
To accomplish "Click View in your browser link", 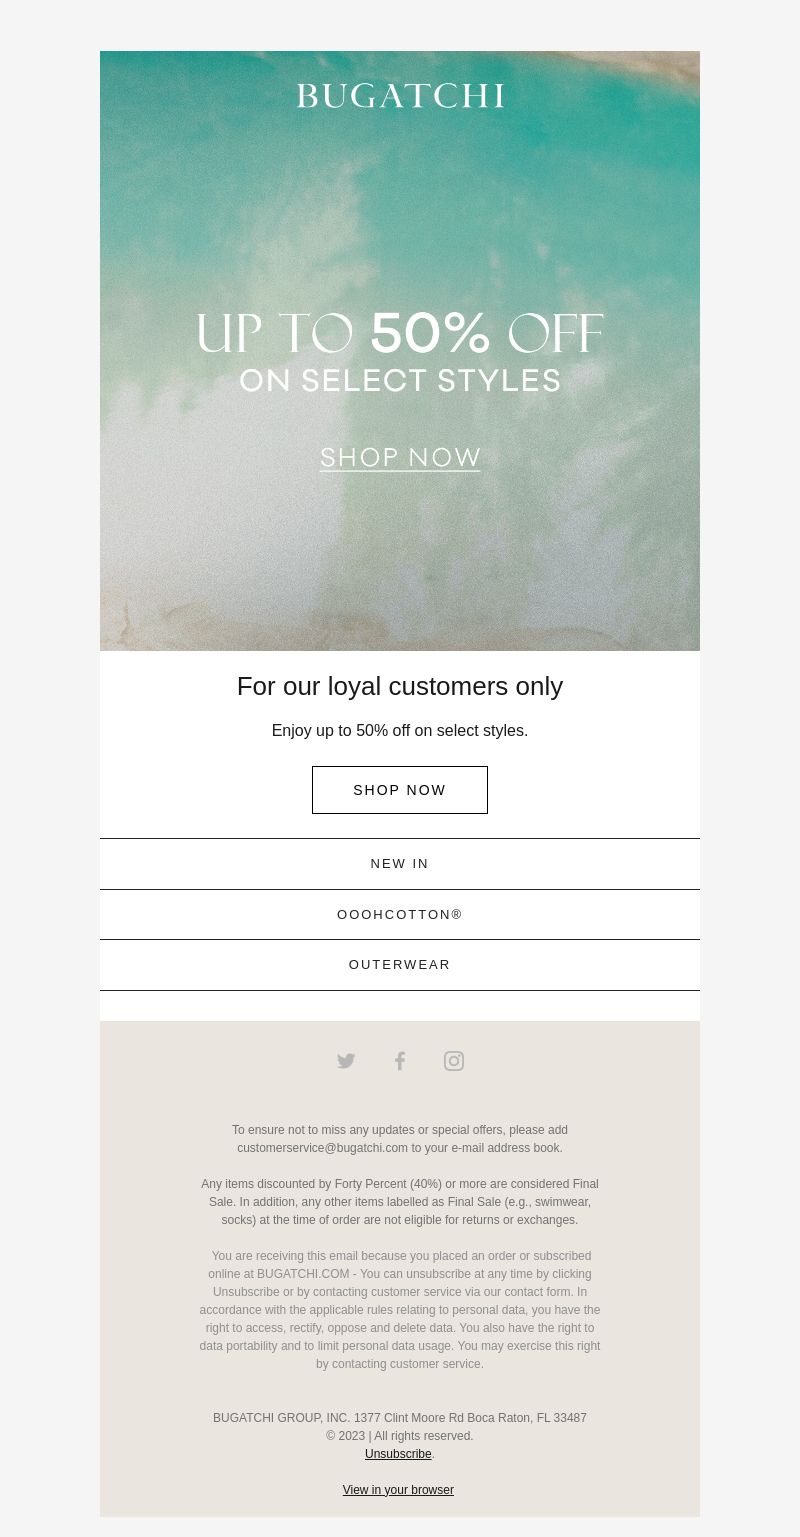I will click(398, 1490).
